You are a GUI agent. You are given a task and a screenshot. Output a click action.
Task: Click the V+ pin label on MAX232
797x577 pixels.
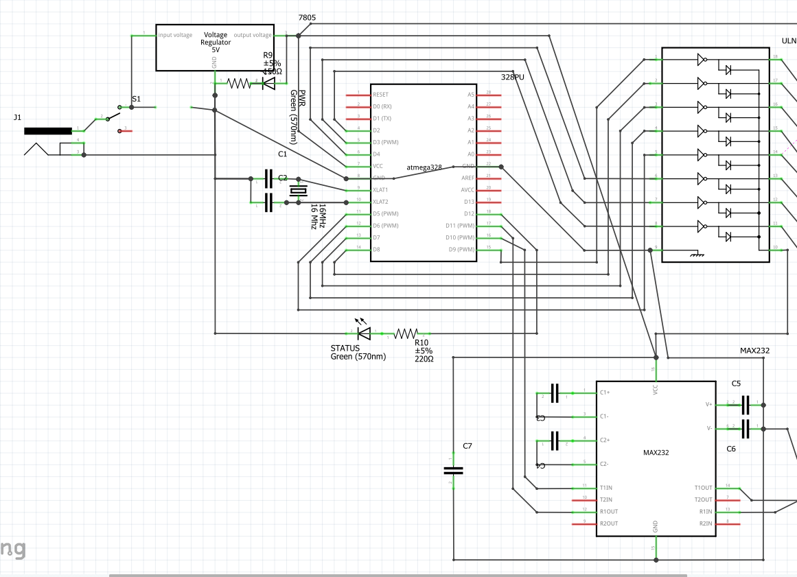click(709, 405)
